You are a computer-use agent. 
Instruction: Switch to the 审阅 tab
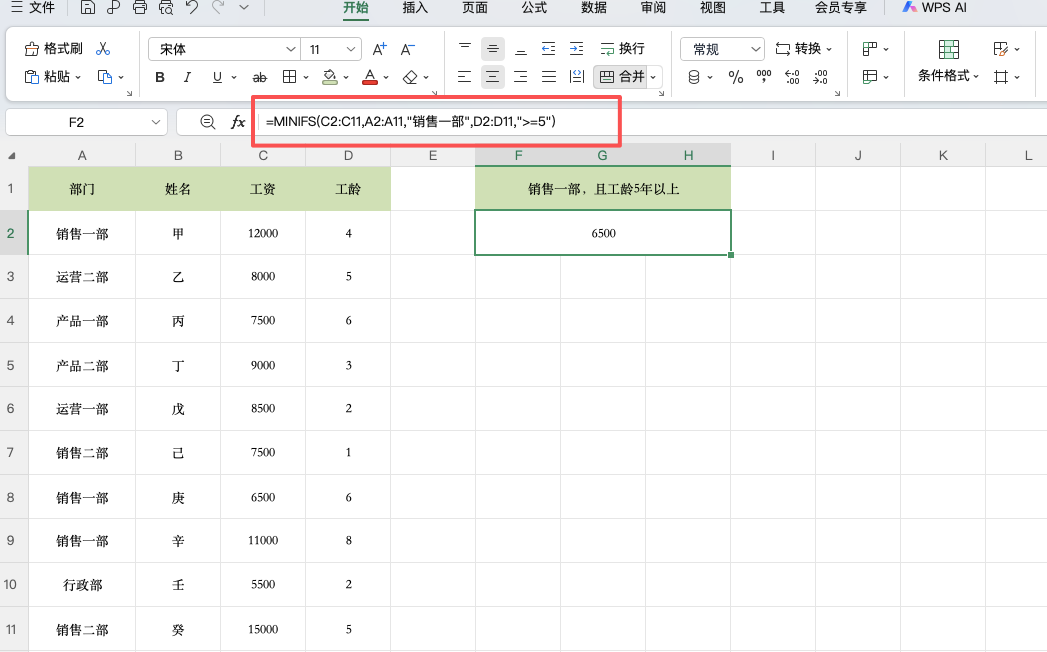click(653, 8)
